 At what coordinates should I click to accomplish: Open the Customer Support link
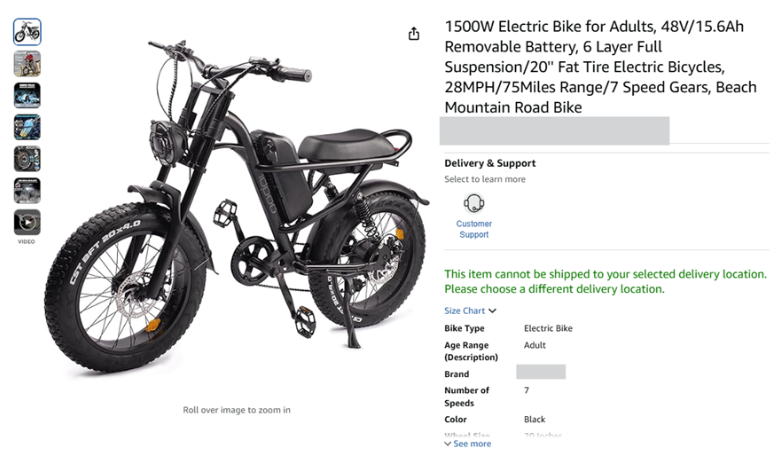pyautogui.click(x=474, y=229)
